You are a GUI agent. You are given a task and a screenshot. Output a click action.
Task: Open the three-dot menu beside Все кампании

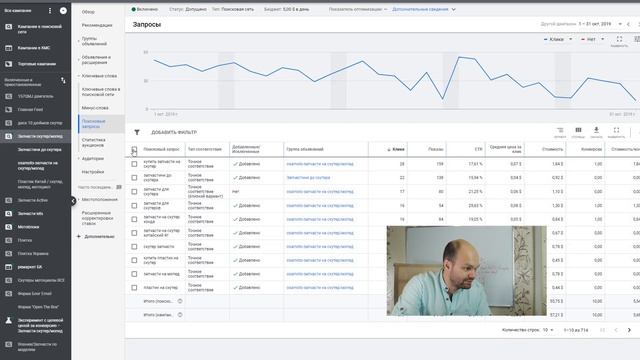coord(50,11)
